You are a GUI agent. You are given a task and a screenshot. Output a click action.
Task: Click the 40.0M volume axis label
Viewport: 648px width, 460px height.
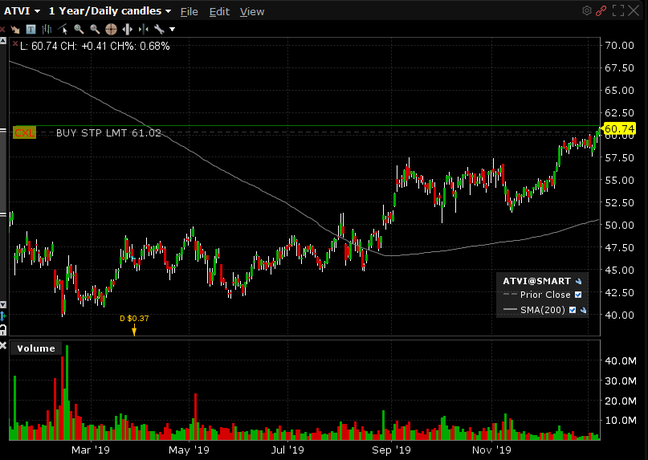click(620, 361)
